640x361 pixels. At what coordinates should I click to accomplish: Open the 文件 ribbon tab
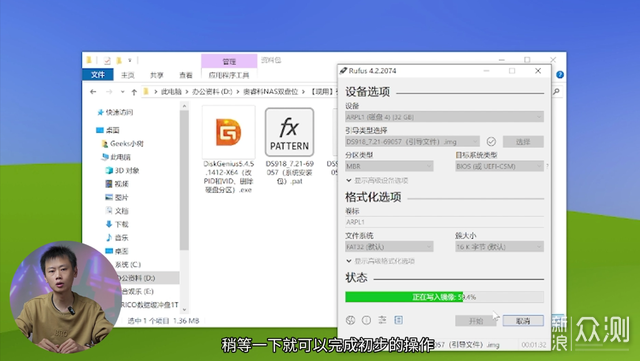98,75
